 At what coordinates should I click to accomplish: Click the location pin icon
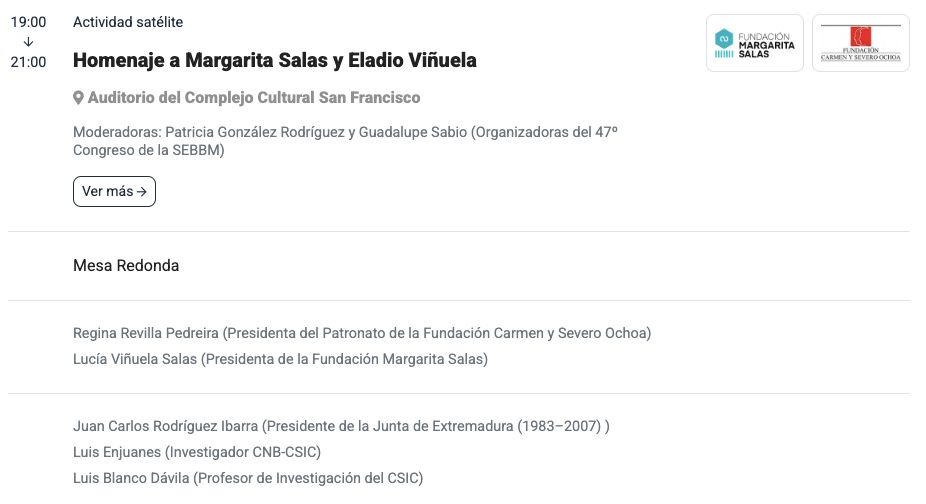tap(79, 98)
